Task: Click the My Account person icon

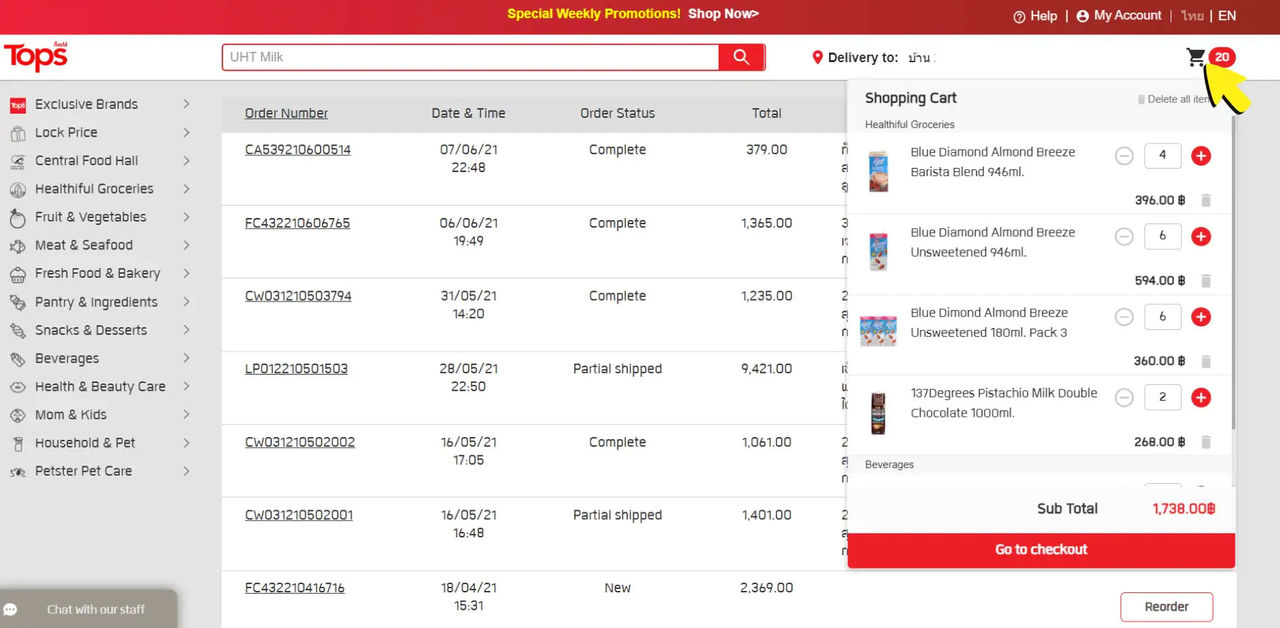Action: click(1082, 16)
